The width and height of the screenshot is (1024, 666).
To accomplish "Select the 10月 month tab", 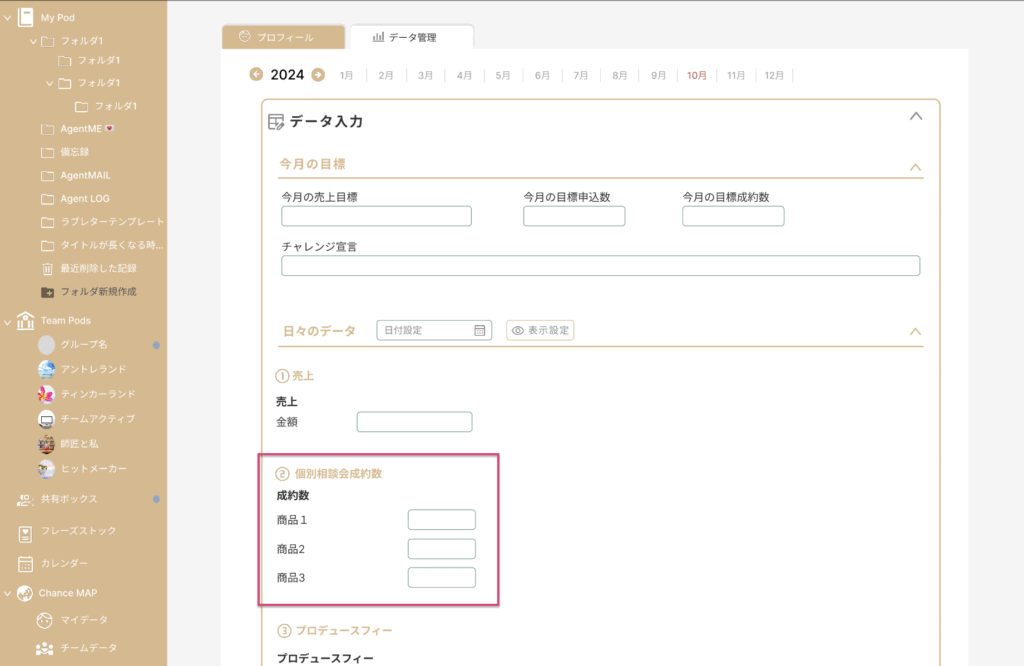I will [696, 75].
